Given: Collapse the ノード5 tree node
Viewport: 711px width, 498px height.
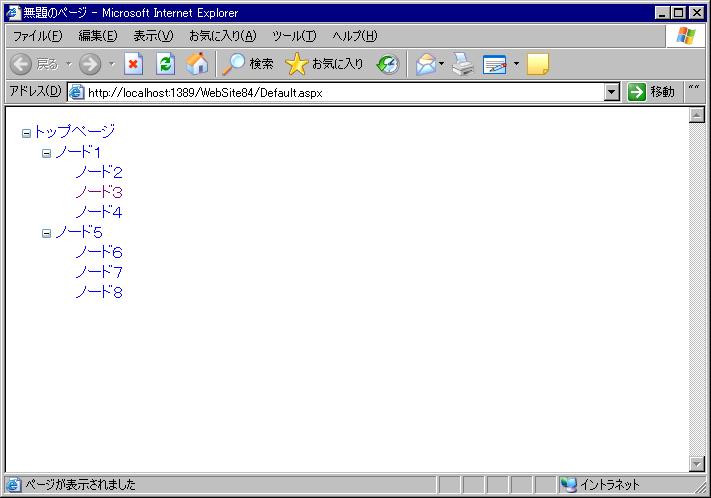Looking at the screenshot, I should tap(46, 233).
